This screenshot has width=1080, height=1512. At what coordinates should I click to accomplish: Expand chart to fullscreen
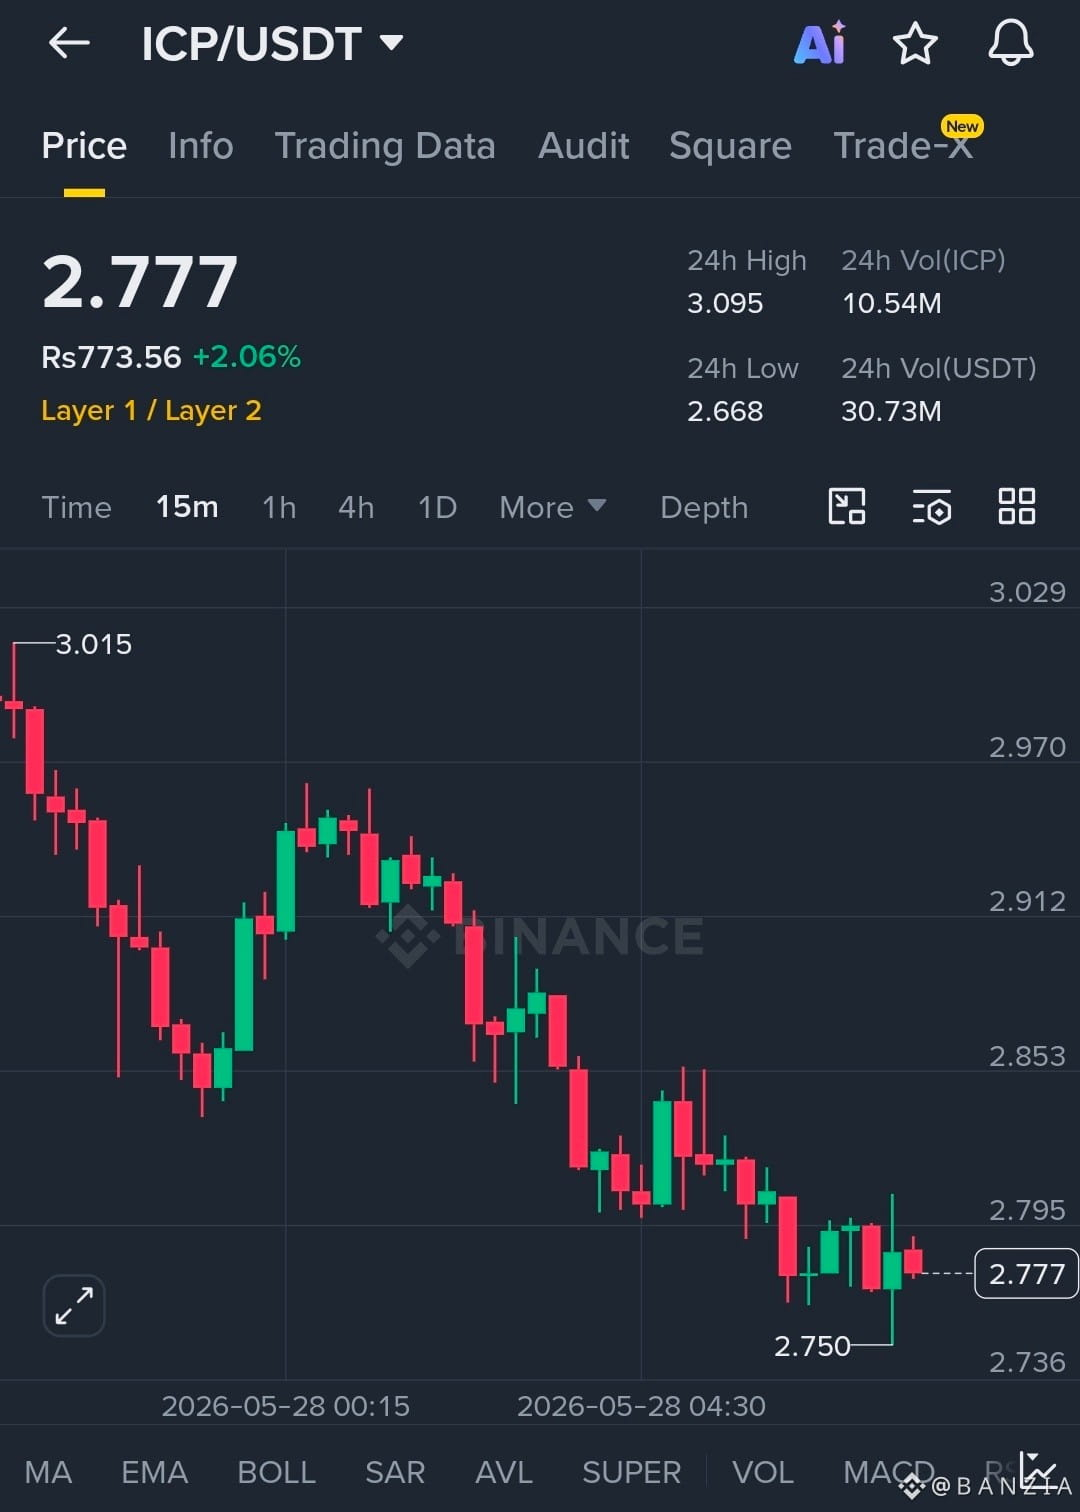74,1306
